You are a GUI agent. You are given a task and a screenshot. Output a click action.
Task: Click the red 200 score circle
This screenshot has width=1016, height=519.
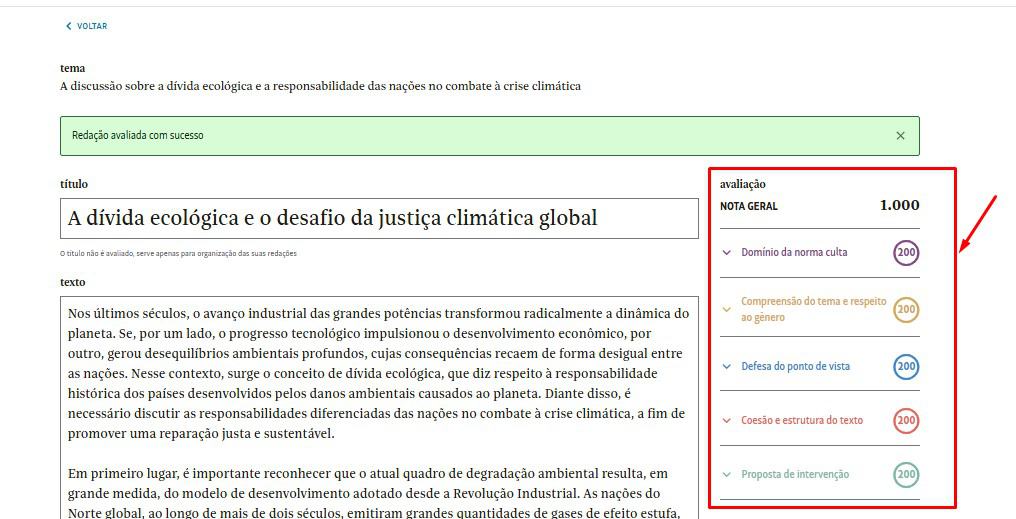(906, 421)
